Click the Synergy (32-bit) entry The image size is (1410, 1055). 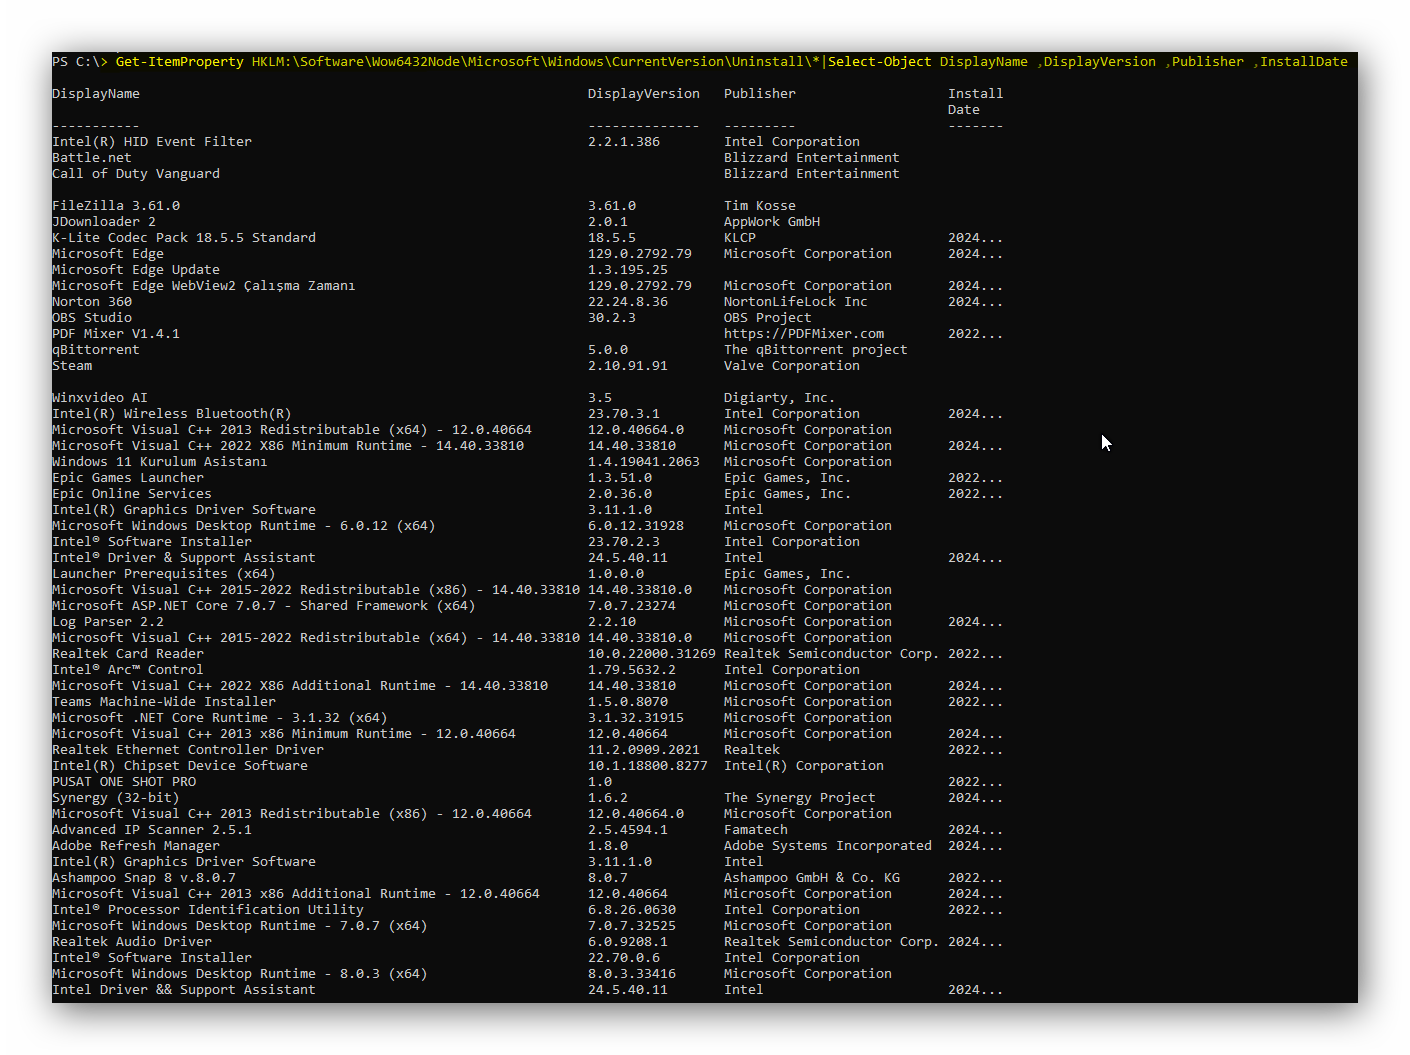pyautogui.click(x=115, y=798)
